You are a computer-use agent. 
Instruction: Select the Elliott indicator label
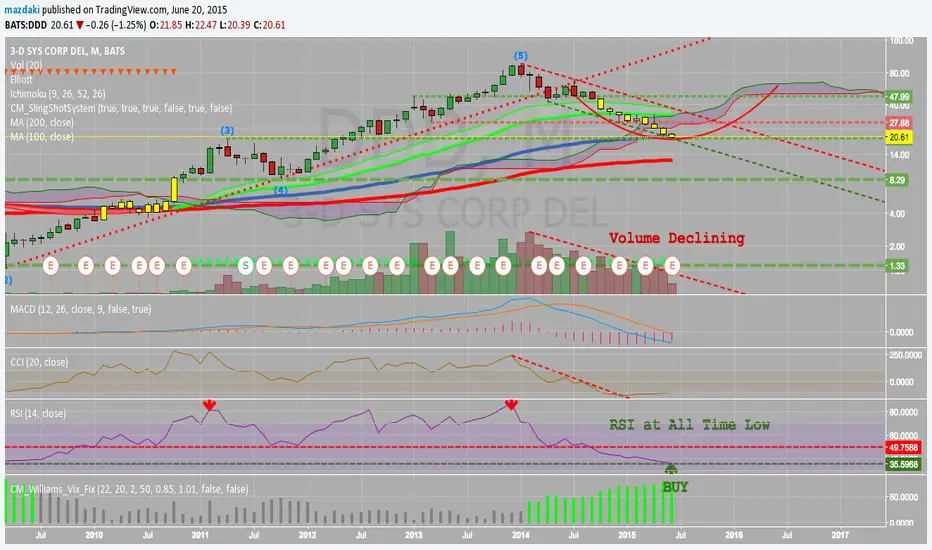click(x=21, y=79)
